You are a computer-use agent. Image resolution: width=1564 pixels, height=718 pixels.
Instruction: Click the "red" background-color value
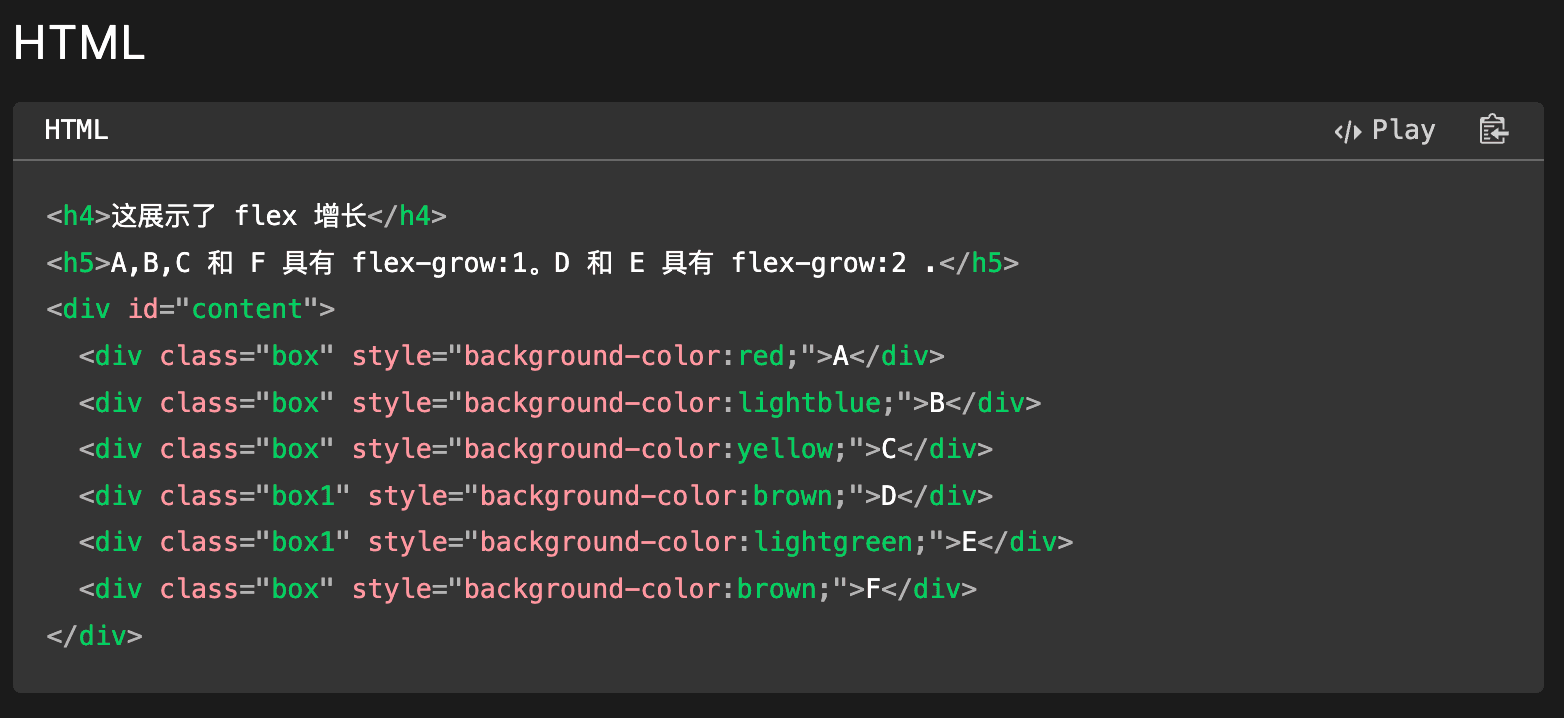point(761,356)
